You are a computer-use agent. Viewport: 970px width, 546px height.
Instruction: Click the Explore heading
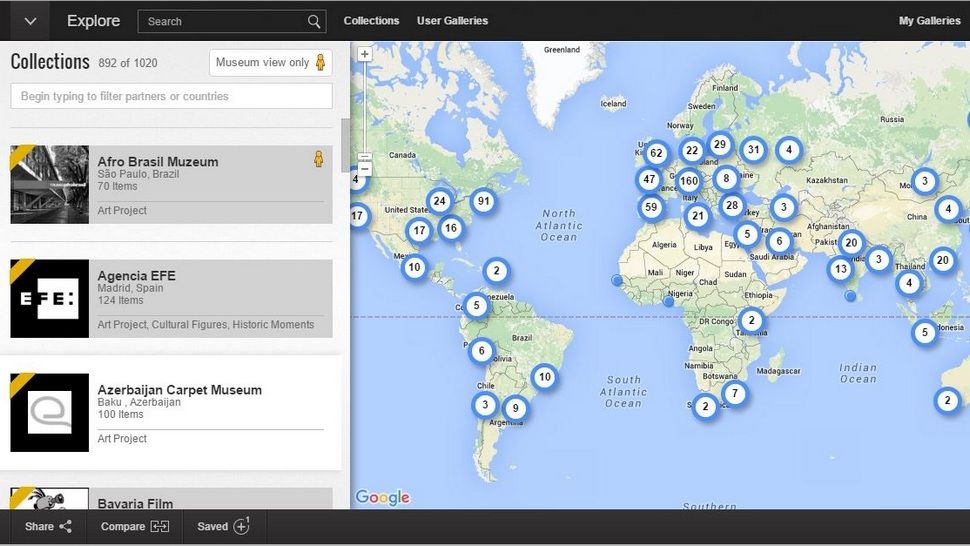pyautogui.click(x=93, y=21)
